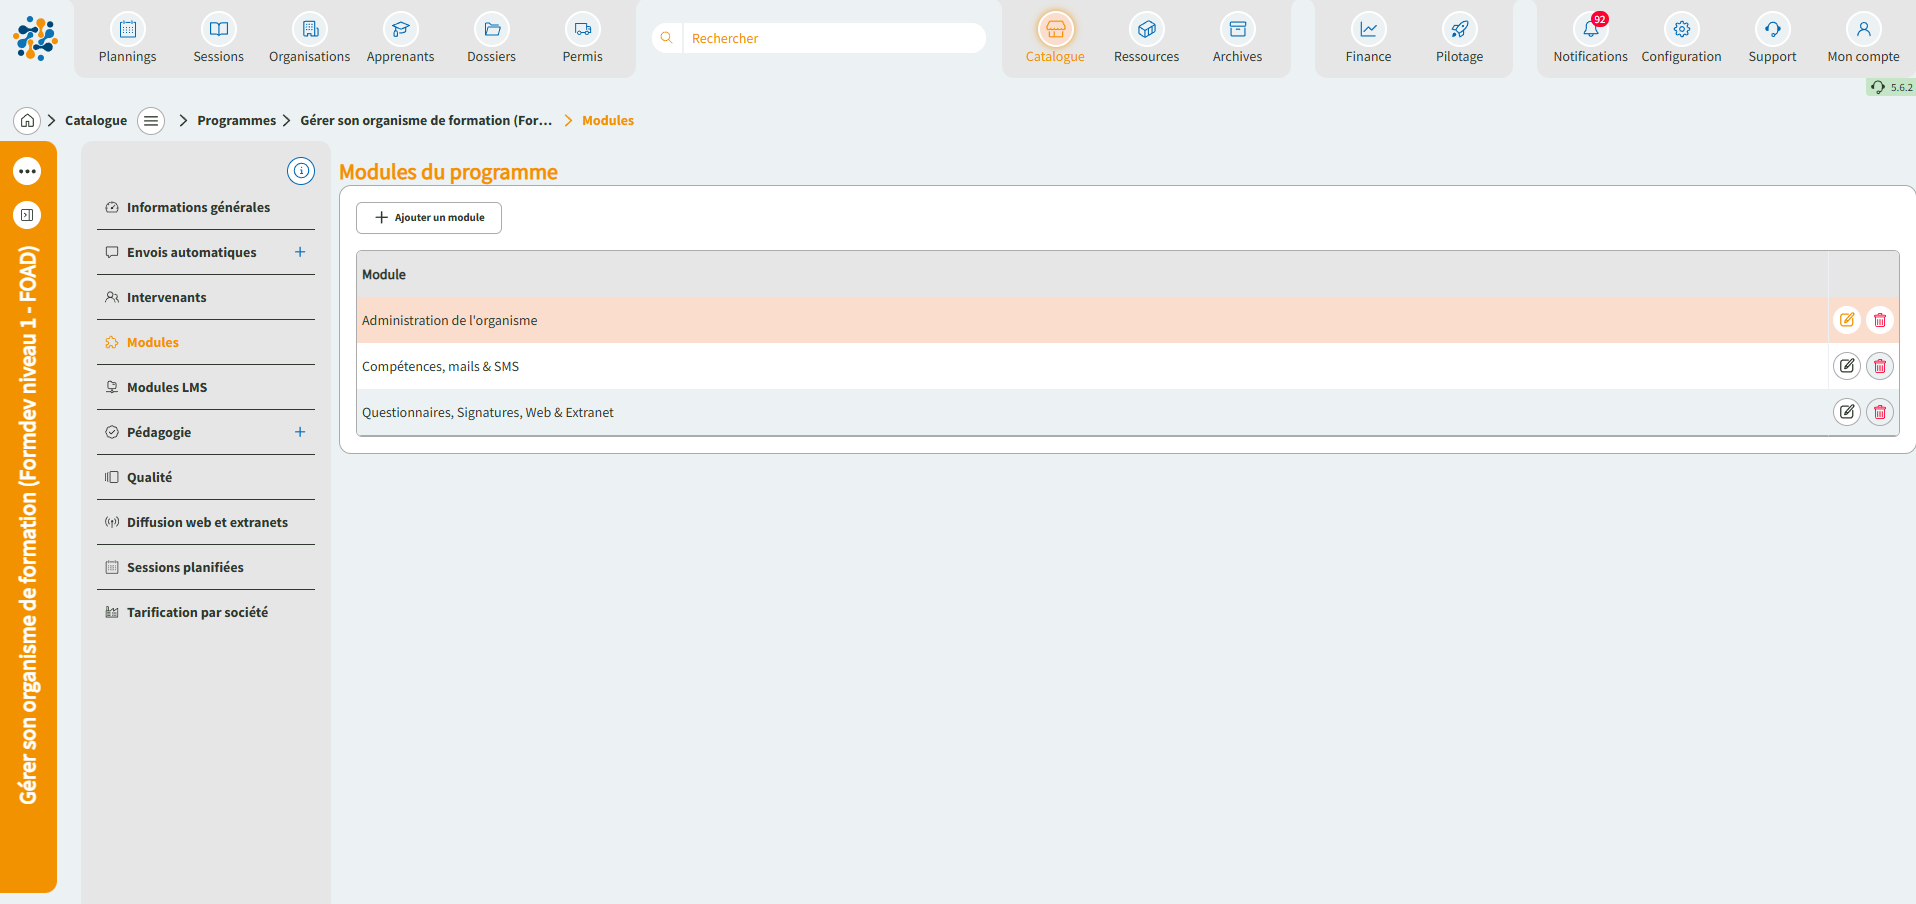Click the Ajouter un module button
Viewport: 1916px width, 904px height.
coord(429,218)
